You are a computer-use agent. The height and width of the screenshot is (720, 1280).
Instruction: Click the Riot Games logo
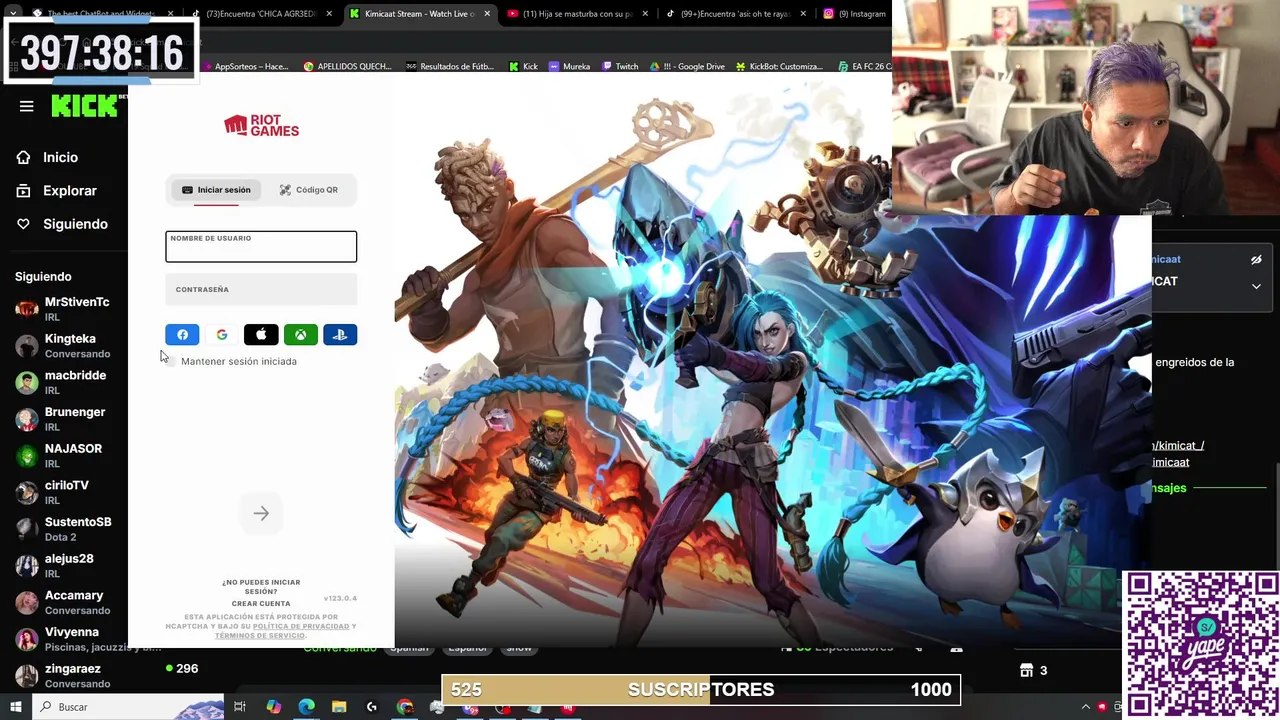pos(261,125)
